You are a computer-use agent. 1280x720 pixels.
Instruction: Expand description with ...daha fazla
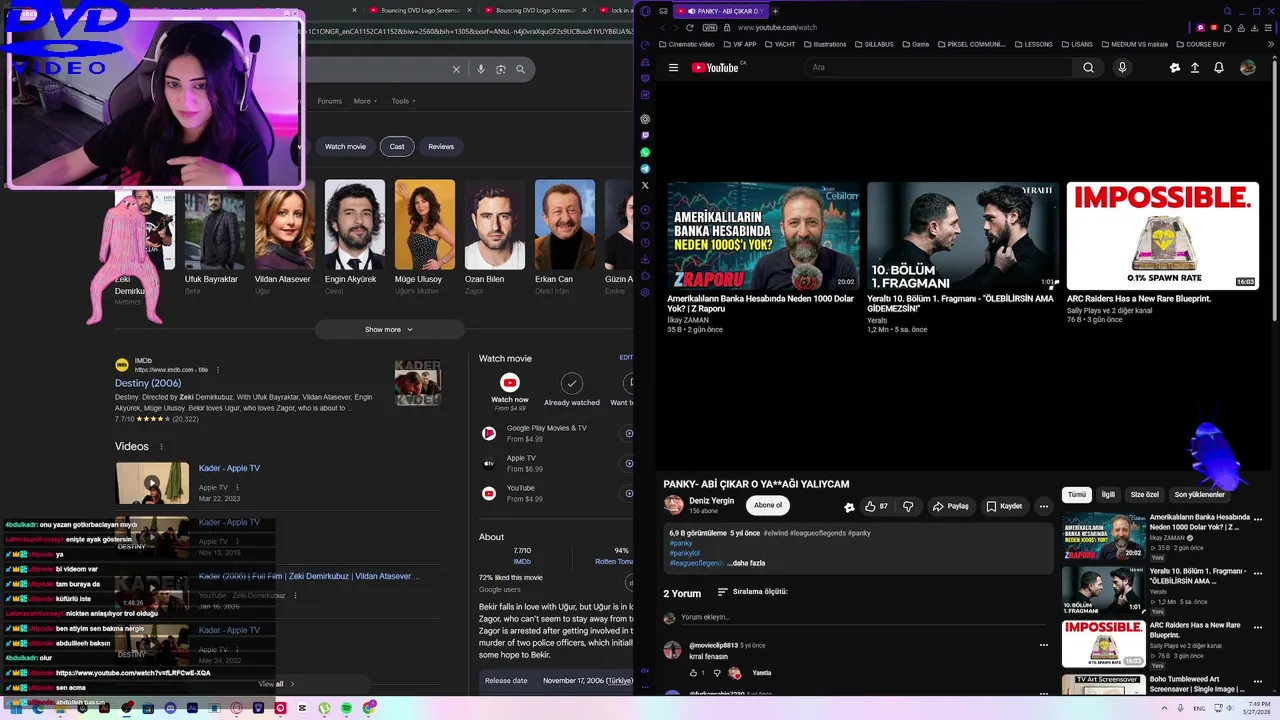(x=748, y=563)
